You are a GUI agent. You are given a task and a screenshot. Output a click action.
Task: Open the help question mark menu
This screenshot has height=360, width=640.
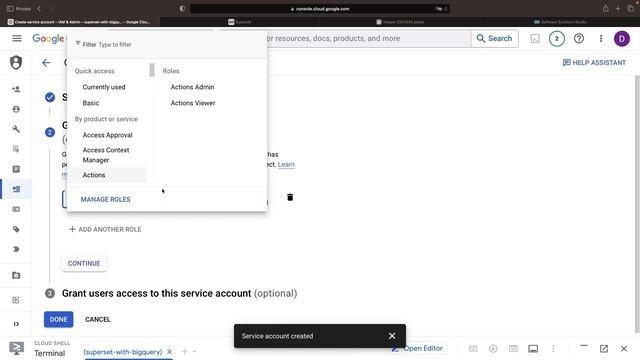(x=579, y=38)
